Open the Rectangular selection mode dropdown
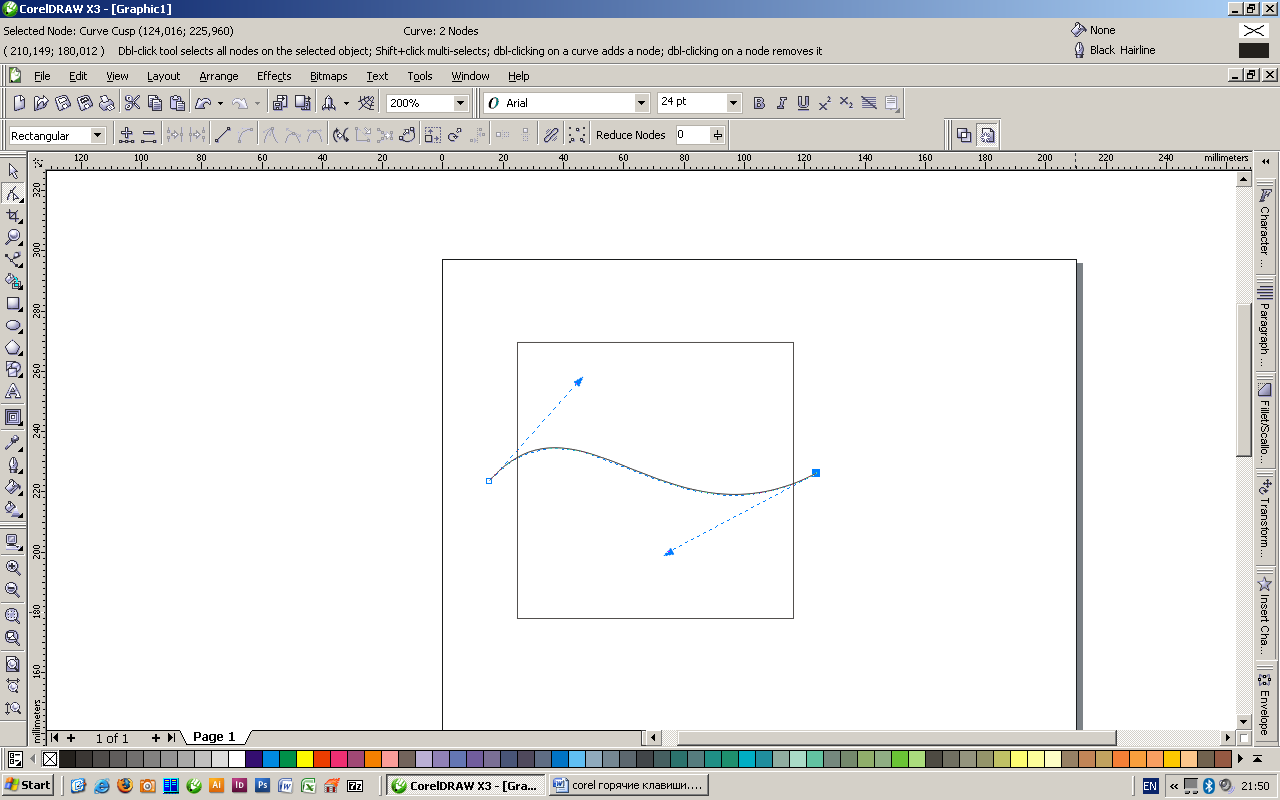This screenshot has height=800, width=1280. [98, 135]
